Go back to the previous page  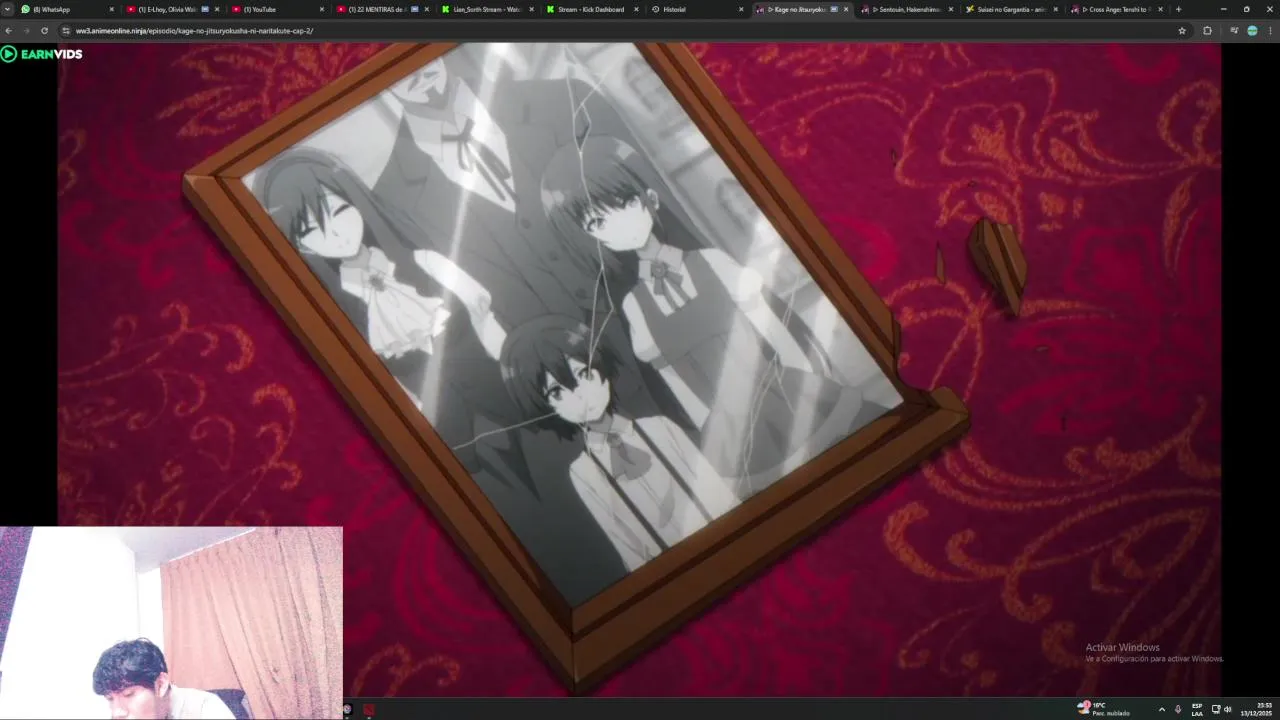(x=9, y=31)
